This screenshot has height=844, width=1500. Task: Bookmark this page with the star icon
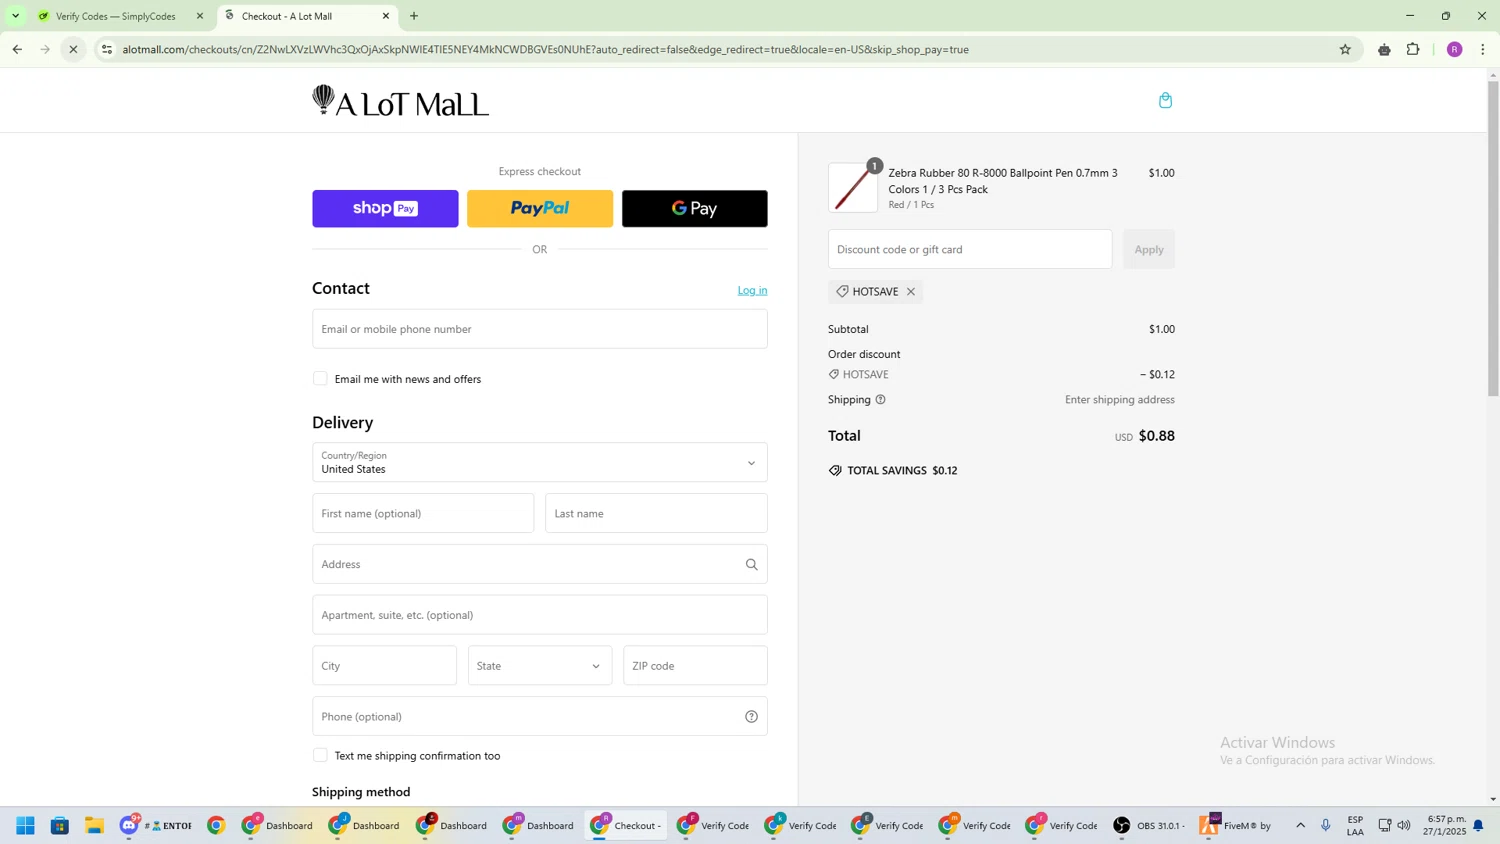coord(1345,49)
